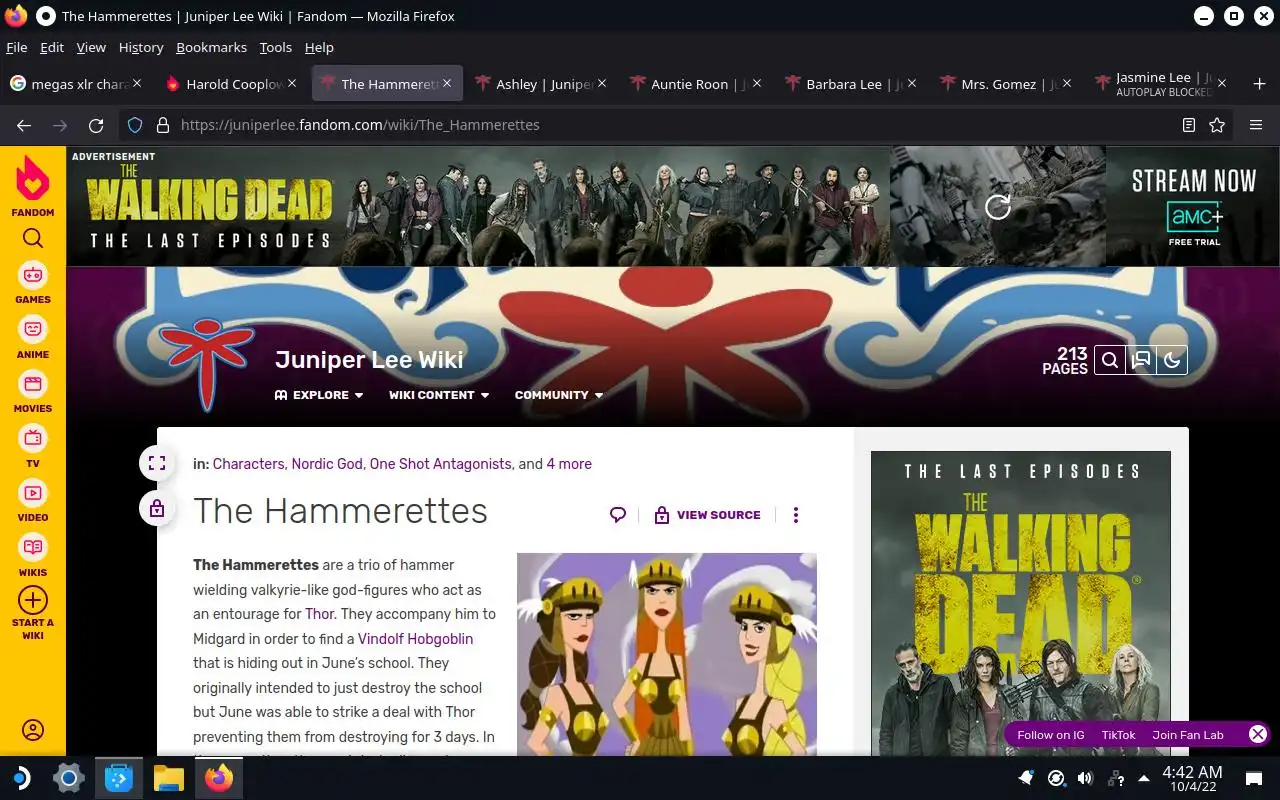Switch to the Barbara Lee tab
The height and width of the screenshot is (800, 1280).
851,84
